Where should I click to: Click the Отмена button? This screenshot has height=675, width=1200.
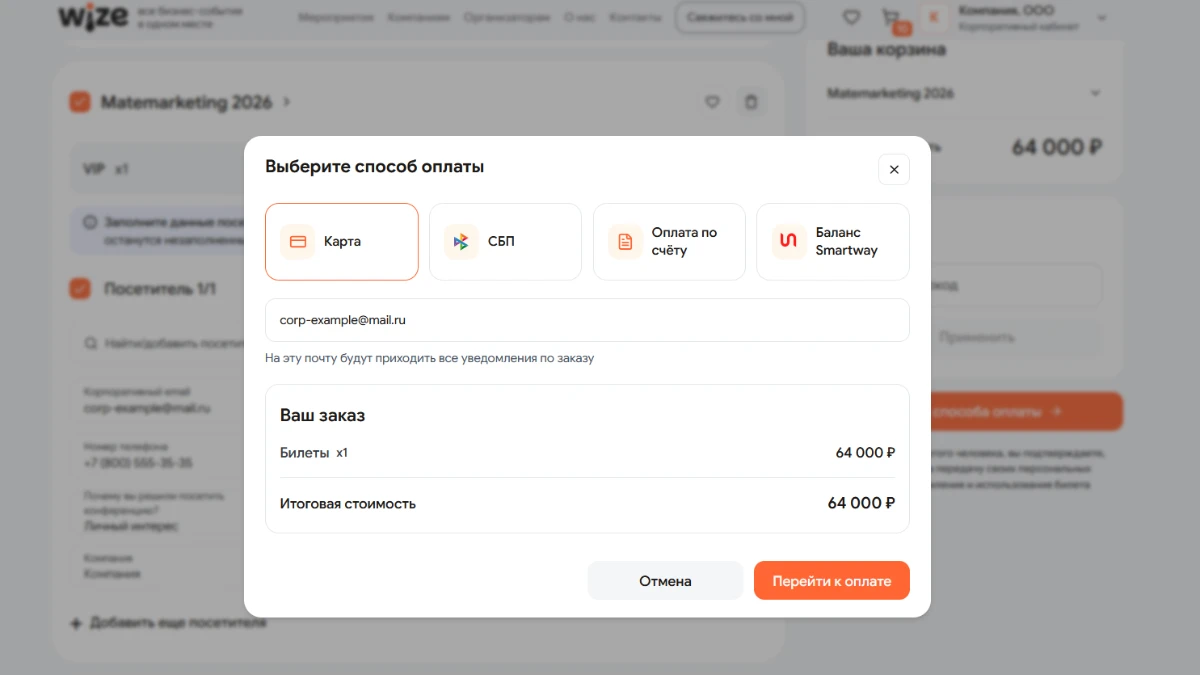(x=665, y=581)
